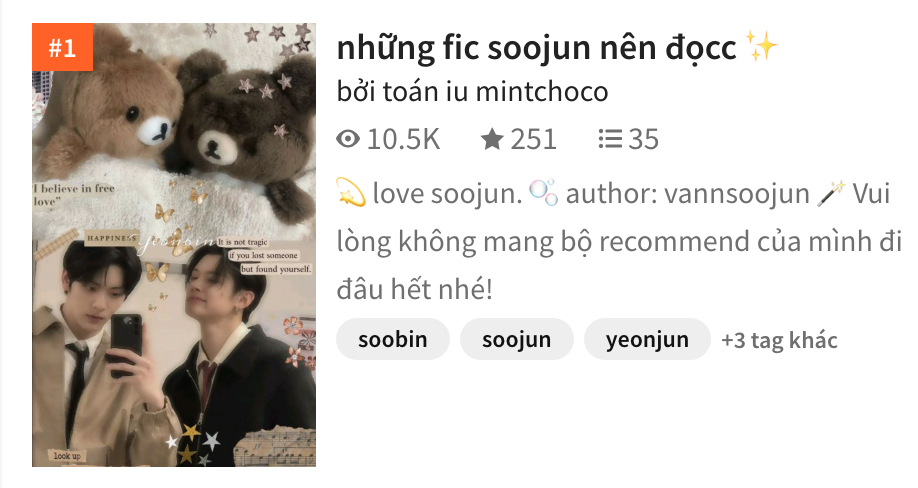Click the 35 parts count

click(x=643, y=139)
